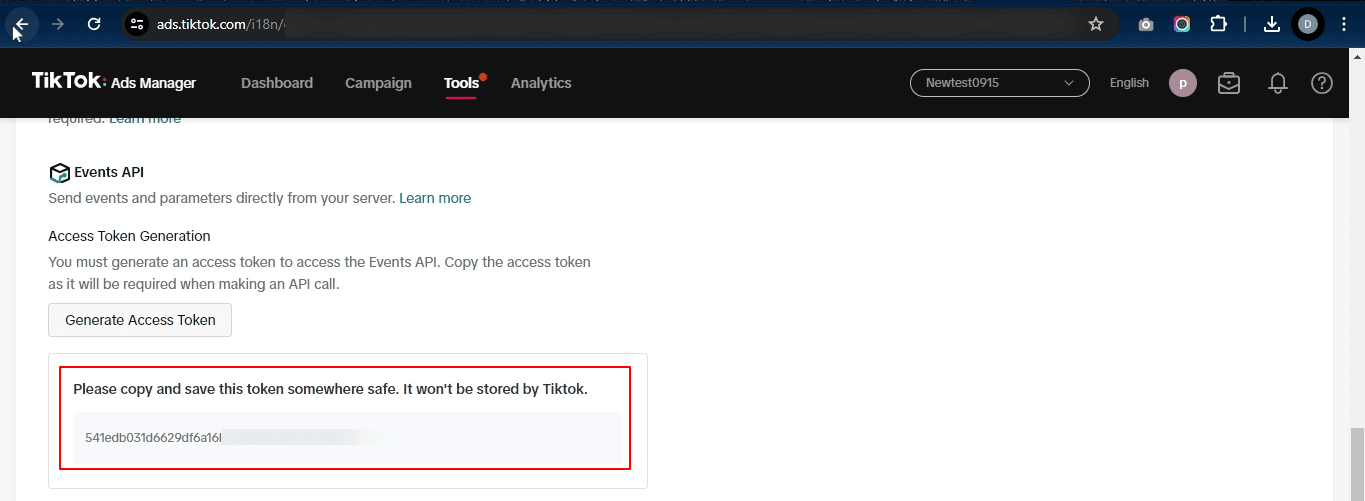Switch to the Campaign tab
Viewport: 1365px width, 501px height.
[x=378, y=83]
